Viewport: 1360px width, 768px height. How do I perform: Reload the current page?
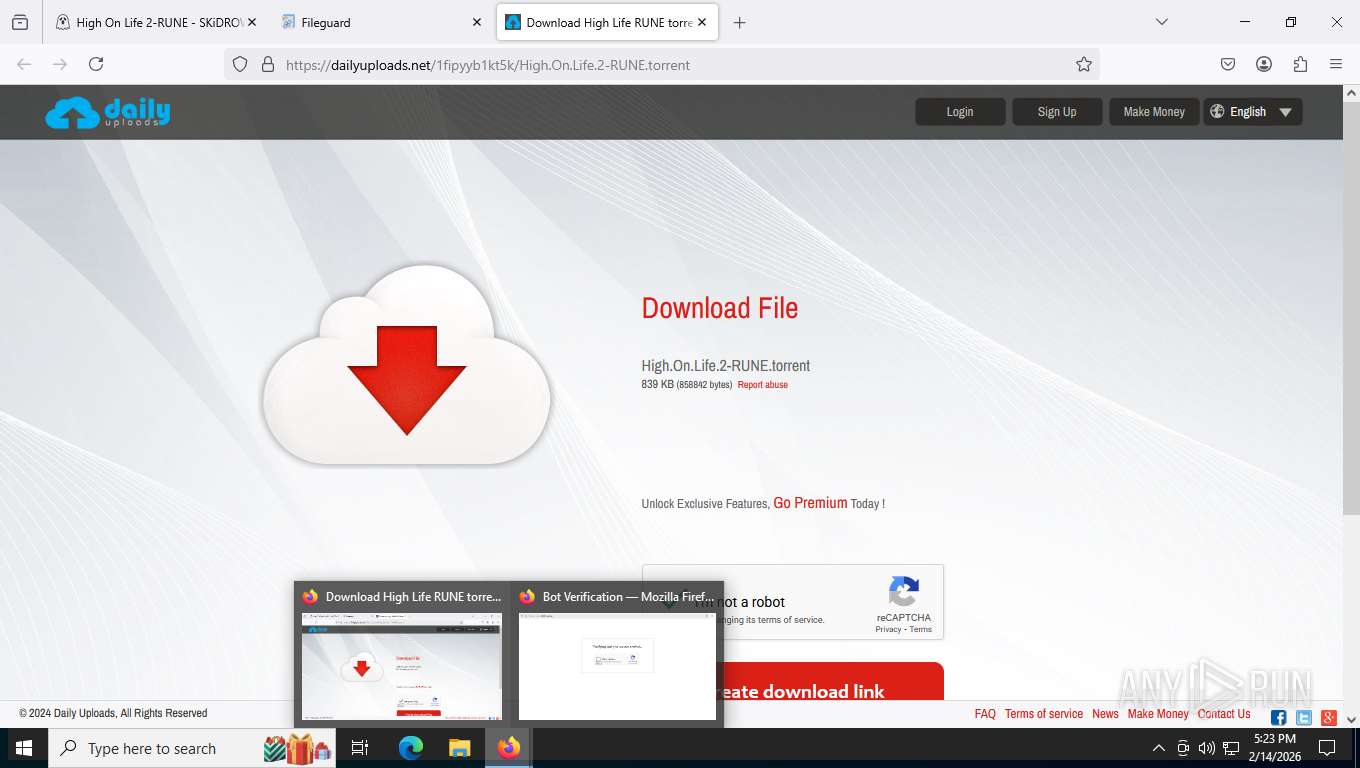point(96,64)
